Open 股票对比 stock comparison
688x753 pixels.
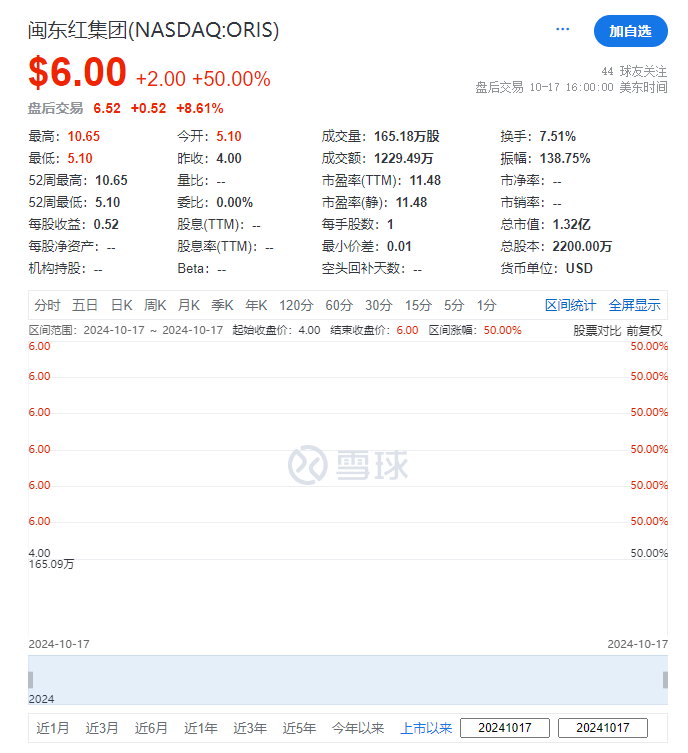point(597,330)
